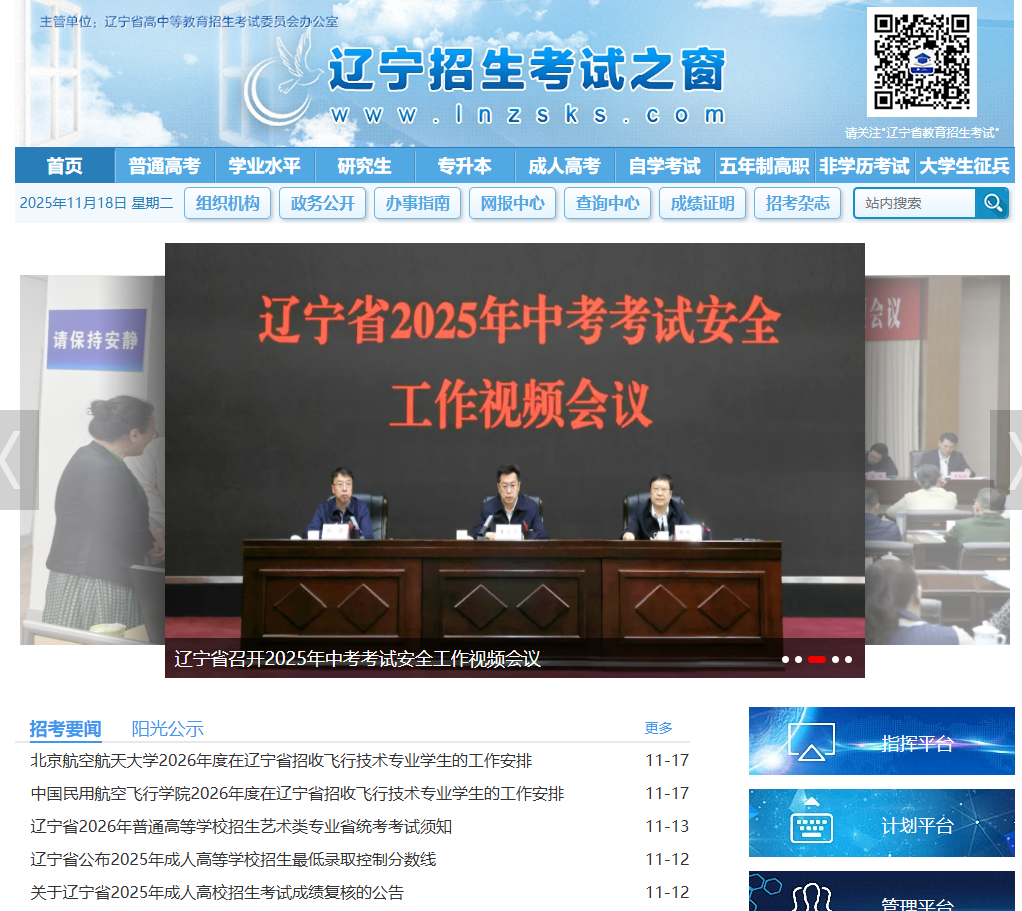Click 更多 link for more news
This screenshot has width=1022, height=911.
[658, 728]
